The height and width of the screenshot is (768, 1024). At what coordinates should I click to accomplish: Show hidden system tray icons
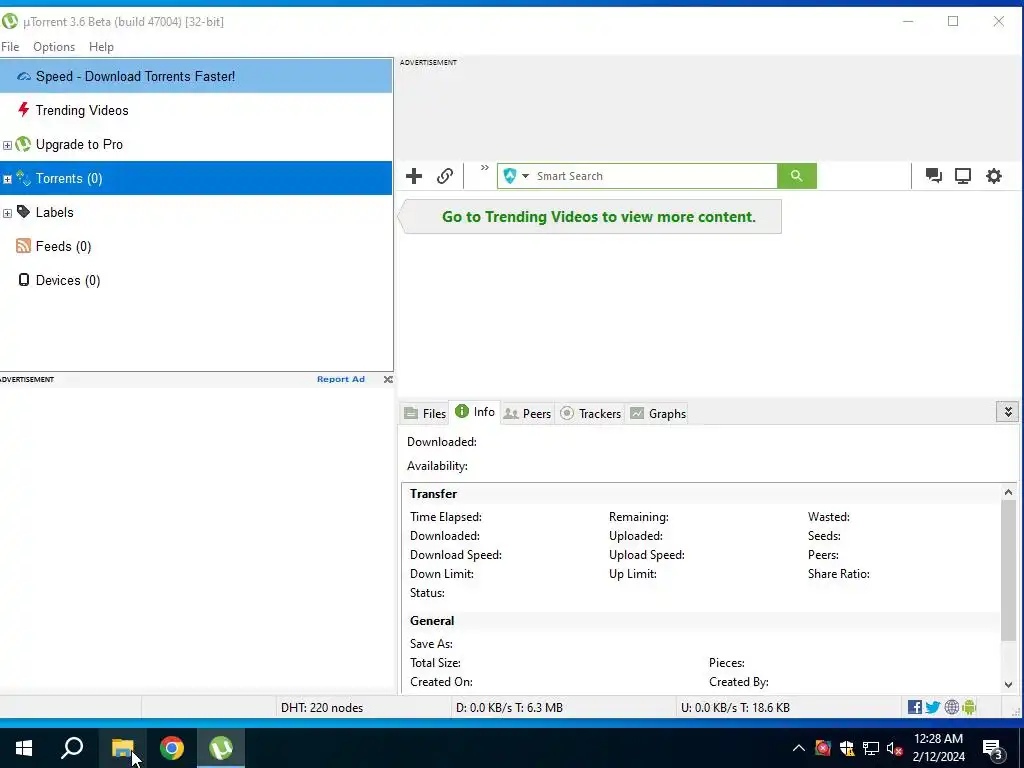pos(799,748)
